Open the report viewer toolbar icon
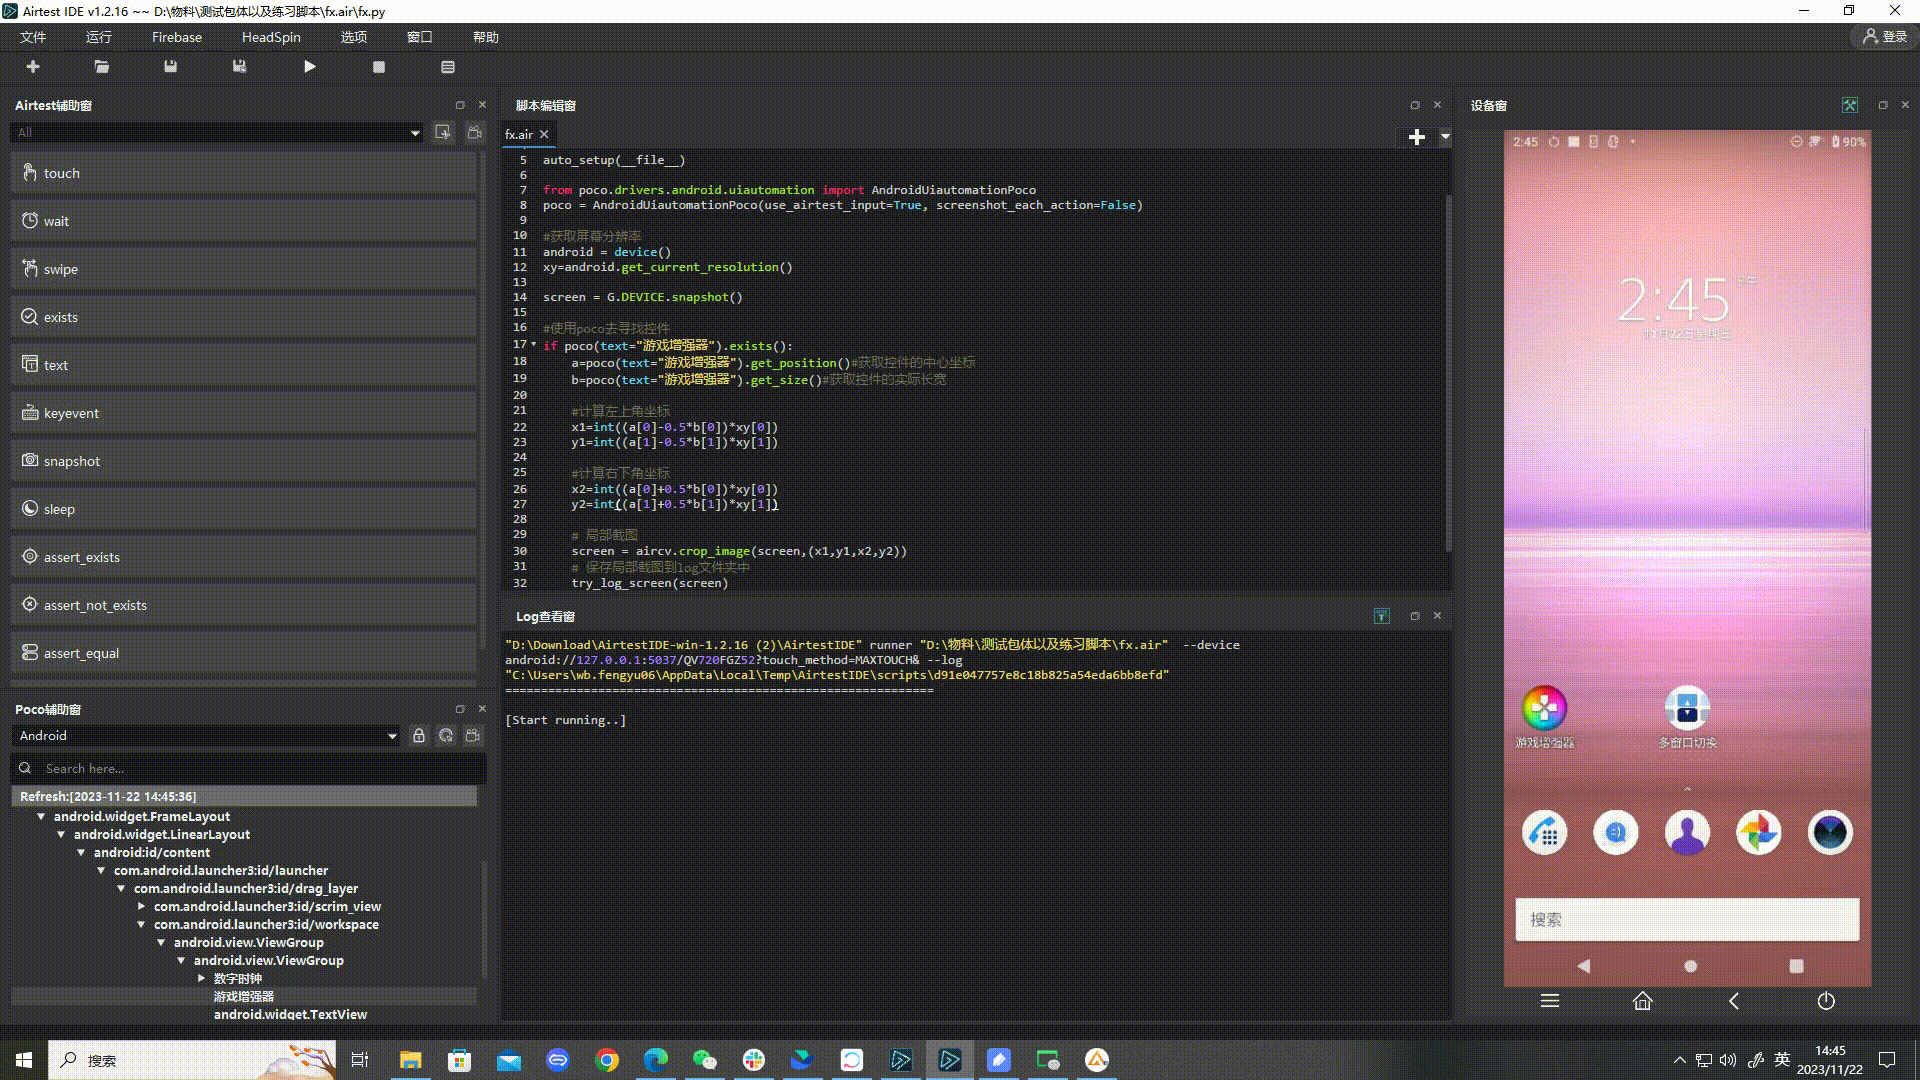This screenshot has width=1920, height=1080. pos(447,67)
